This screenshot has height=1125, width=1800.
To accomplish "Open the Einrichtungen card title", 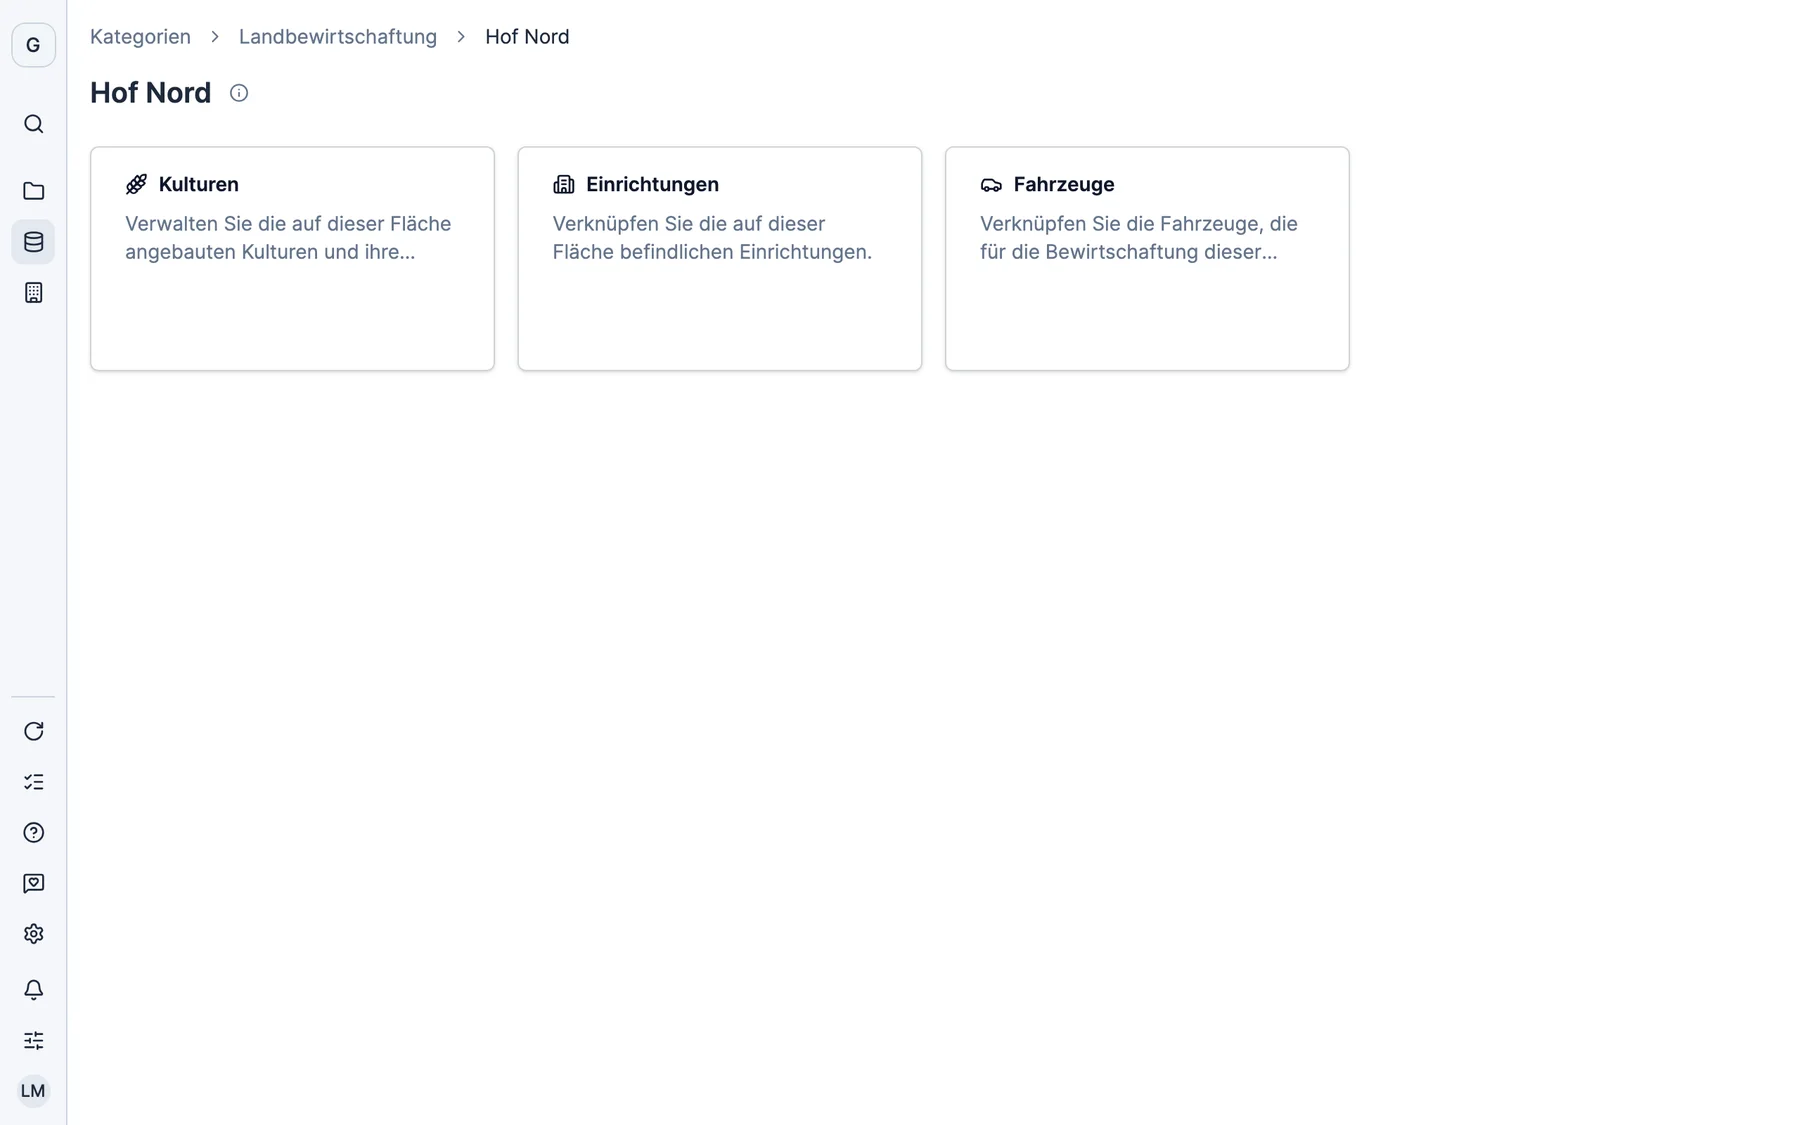I will [652, 184].
